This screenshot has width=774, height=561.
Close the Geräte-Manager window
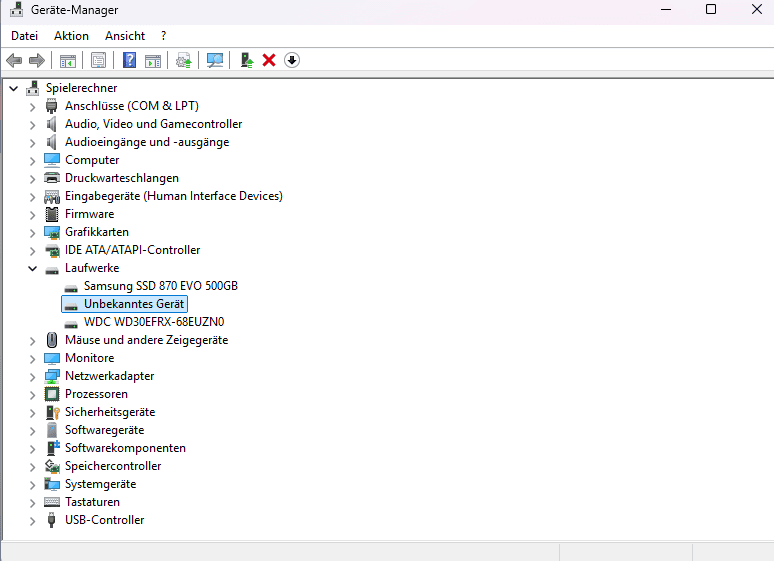[x=757, y=9]
